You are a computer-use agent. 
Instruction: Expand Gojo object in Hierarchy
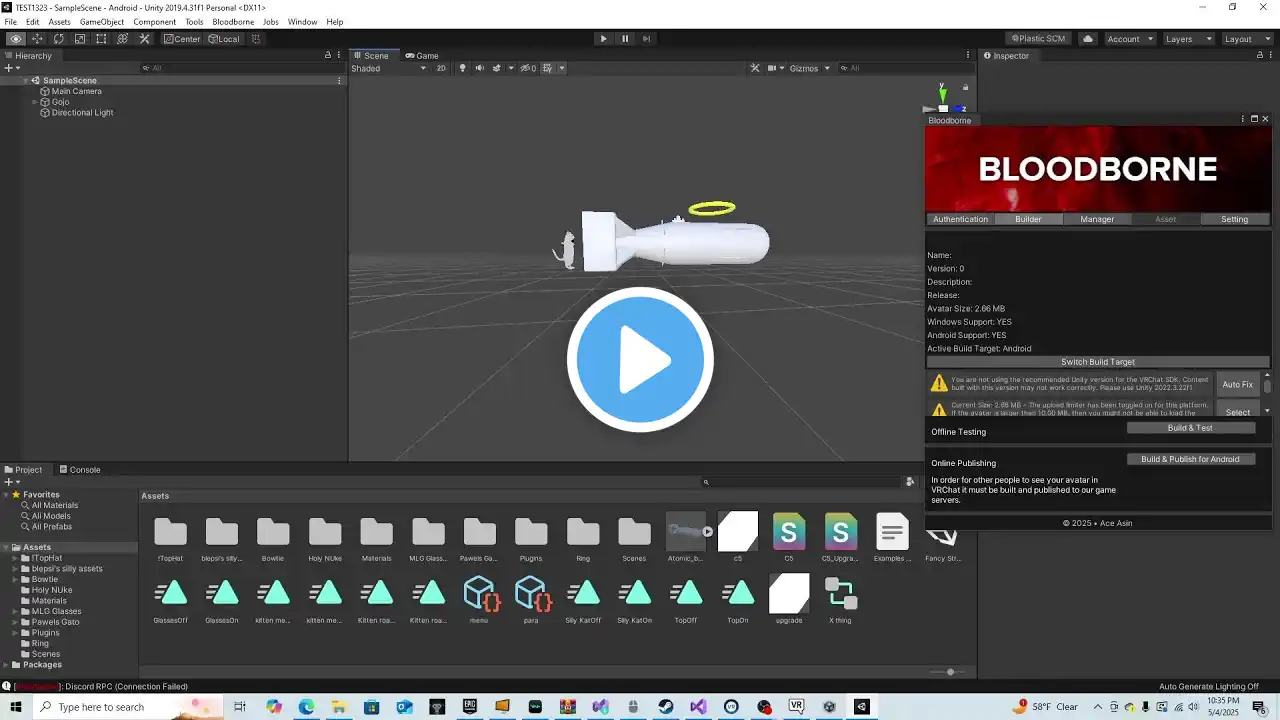point(35,102)
